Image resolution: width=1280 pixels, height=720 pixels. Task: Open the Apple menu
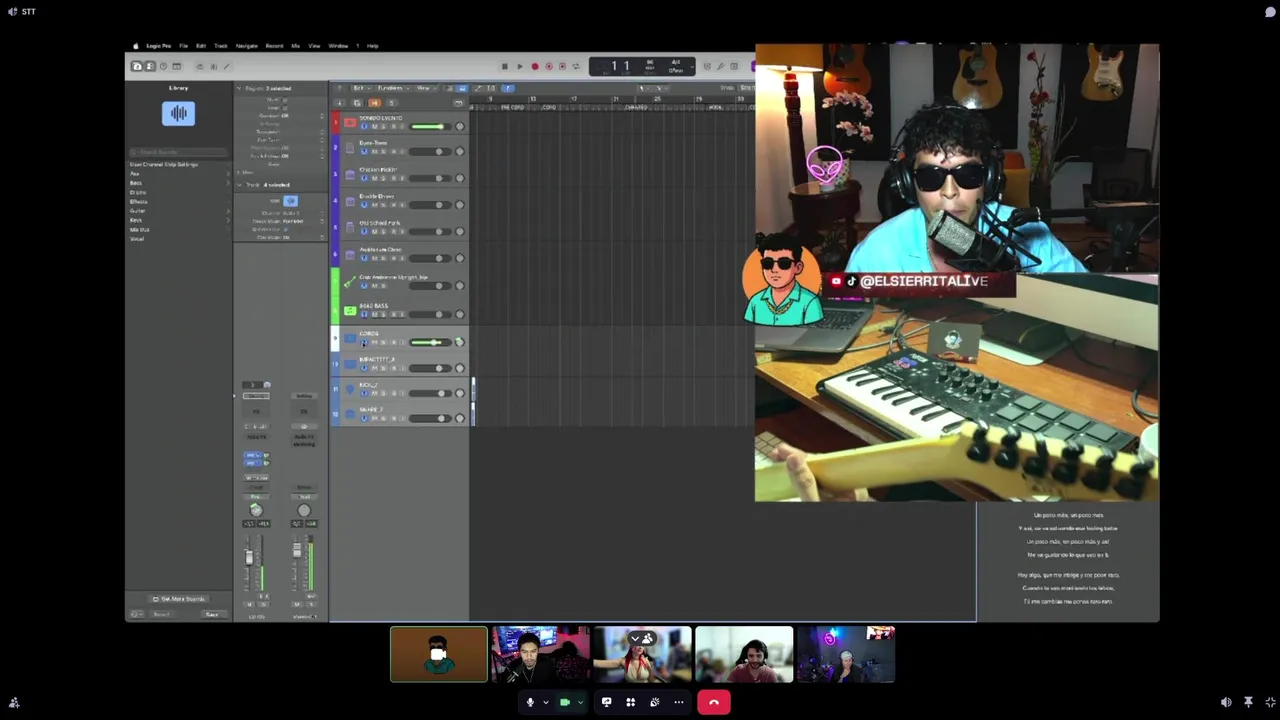click(135, 46)
